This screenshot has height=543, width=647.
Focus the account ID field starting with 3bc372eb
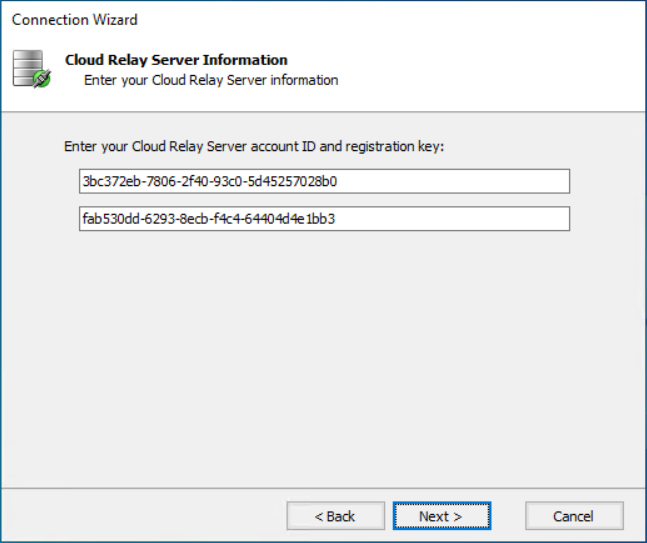tap(324, 181)
